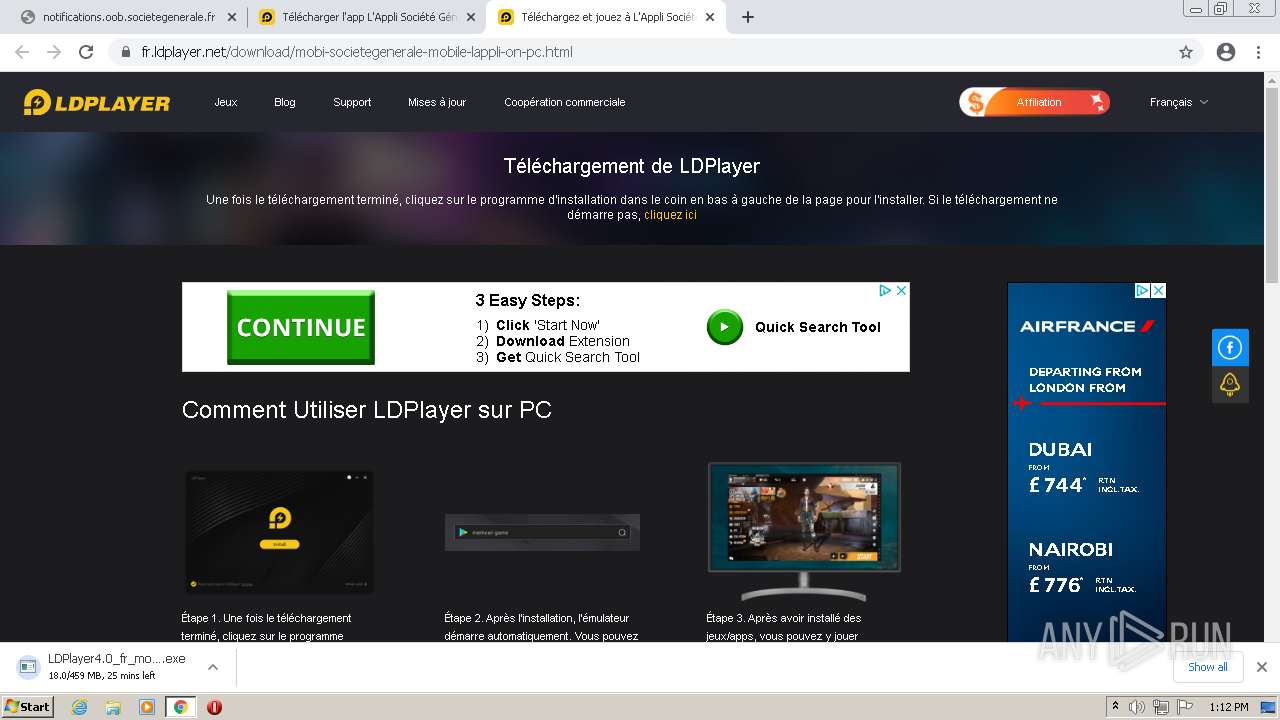The image size is (1280, 720).
Task: Click the volume tray icon
Action: click(x=1137, y=707)
